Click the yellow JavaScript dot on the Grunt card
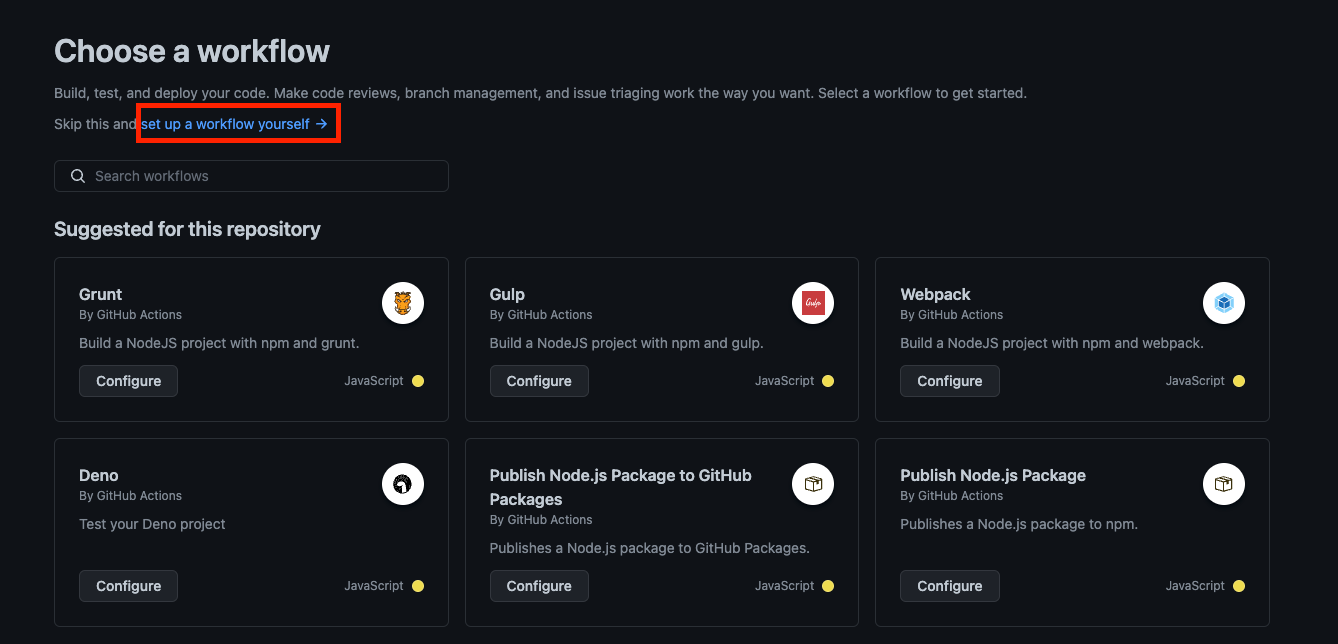The image size is (1338, 644). [418, 381]
